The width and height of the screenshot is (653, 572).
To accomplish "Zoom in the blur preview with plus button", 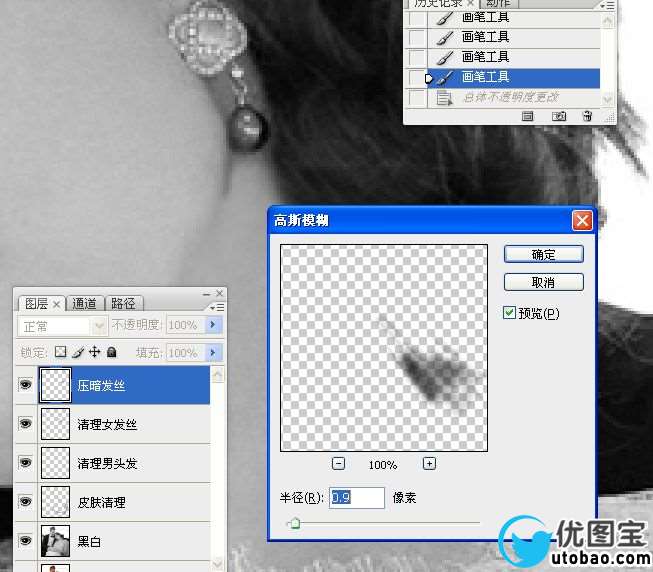I will click(x=429, y=463).
